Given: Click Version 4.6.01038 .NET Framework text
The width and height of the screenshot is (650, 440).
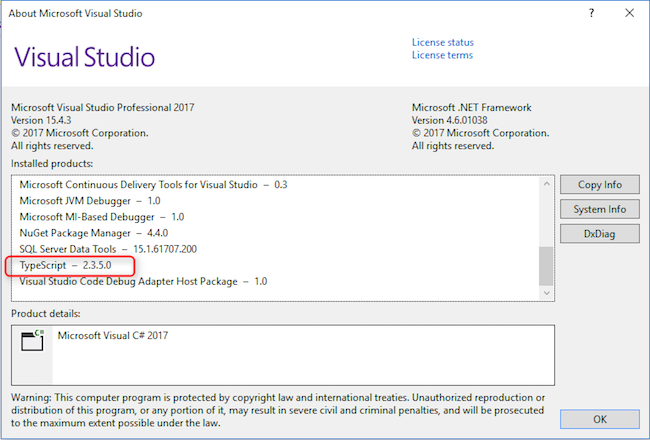Looking at the screenshot, I should click(449, 120).
